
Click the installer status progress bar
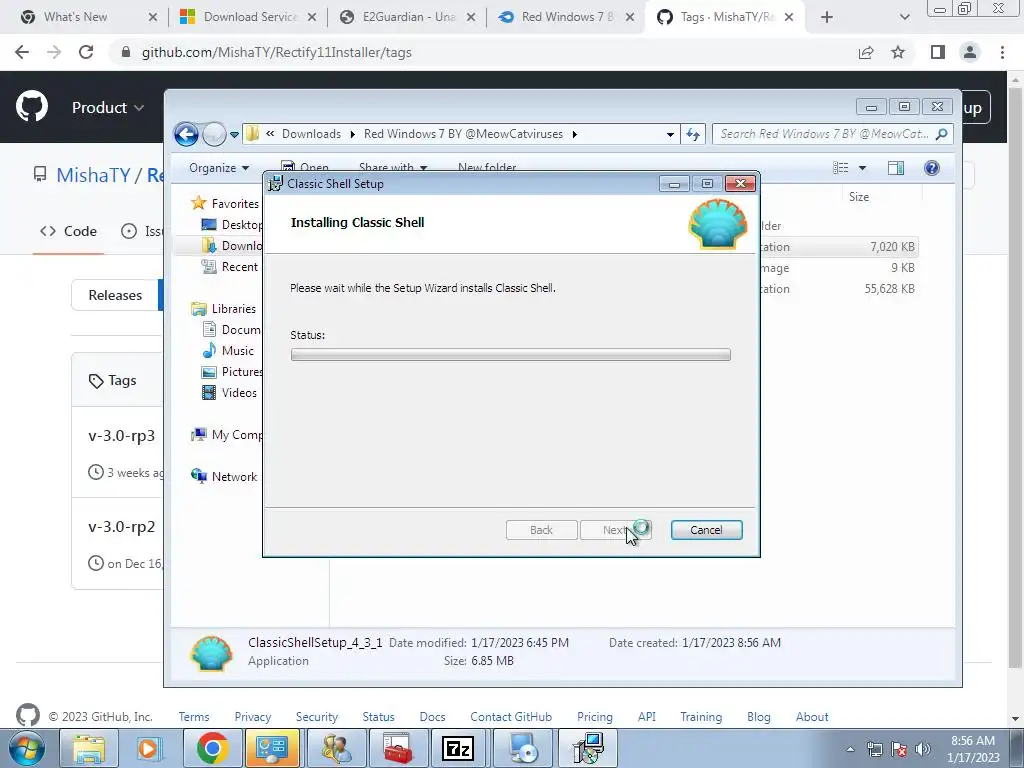click(x=511, y=355)
